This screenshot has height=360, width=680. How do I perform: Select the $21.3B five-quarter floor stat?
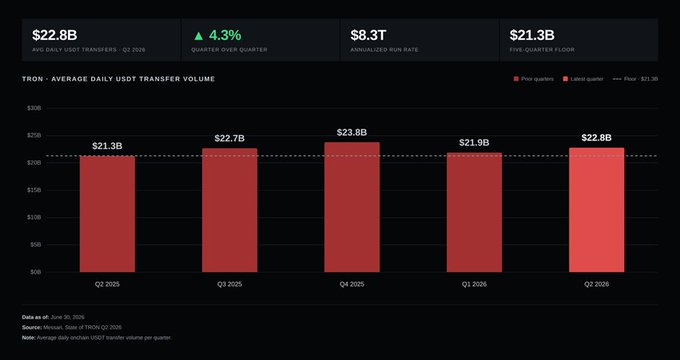tap(532, 36)
